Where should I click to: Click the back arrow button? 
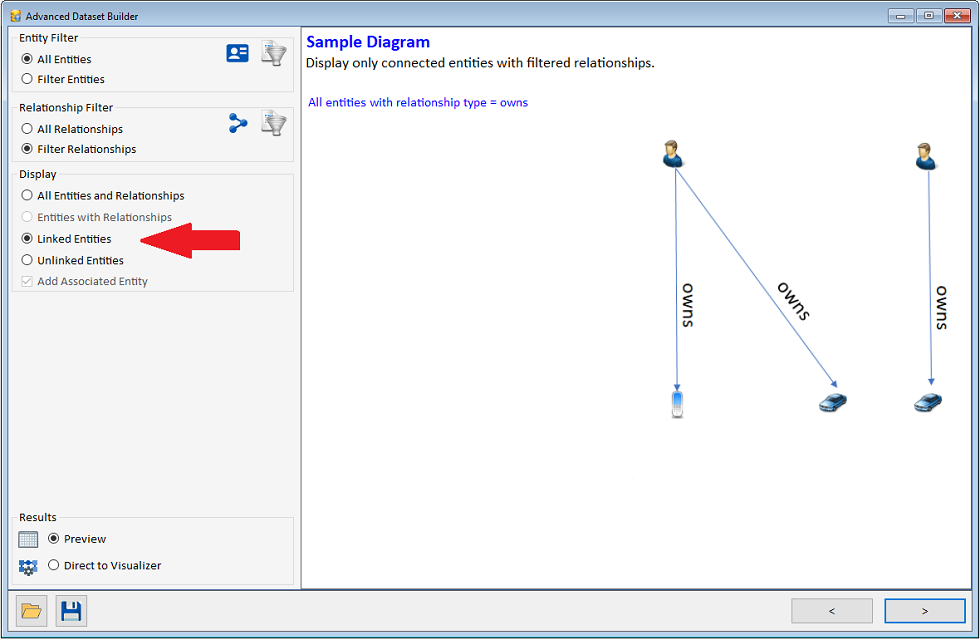point(831,610)
